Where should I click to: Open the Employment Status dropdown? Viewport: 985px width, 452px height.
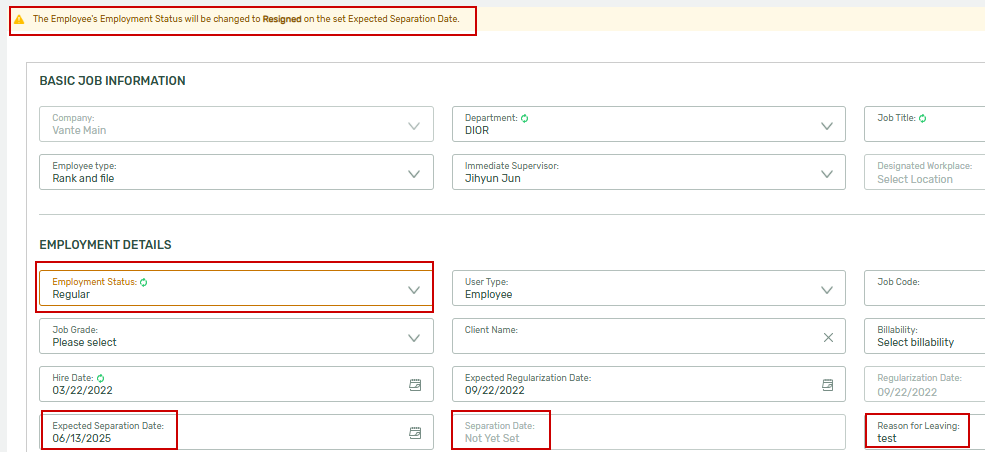tap(236, 288)
